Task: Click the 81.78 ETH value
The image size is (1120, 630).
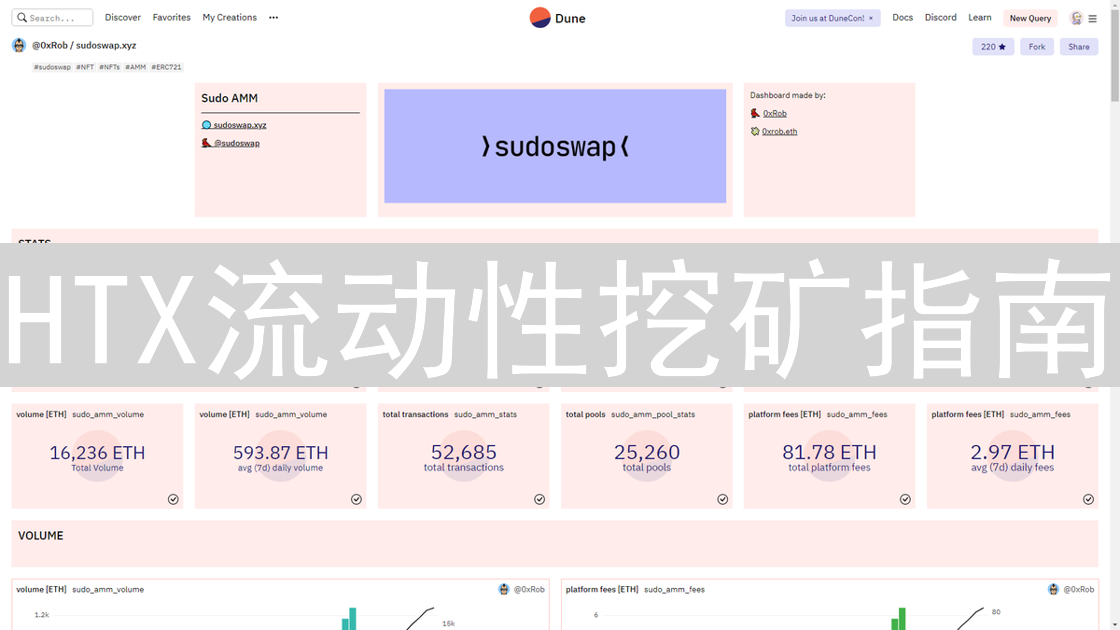Action: 829,452
